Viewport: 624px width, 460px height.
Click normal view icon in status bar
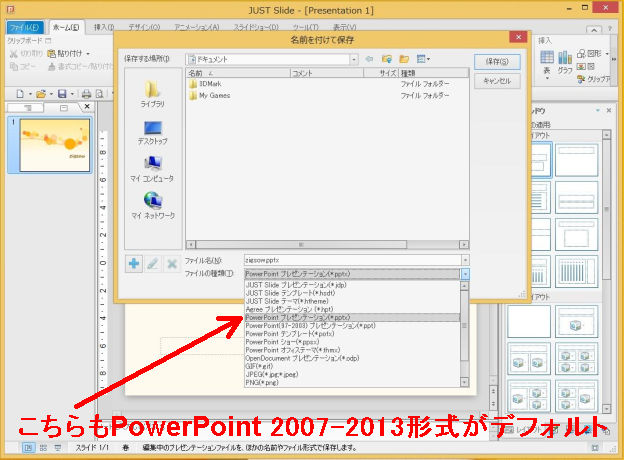coord(28,448)
